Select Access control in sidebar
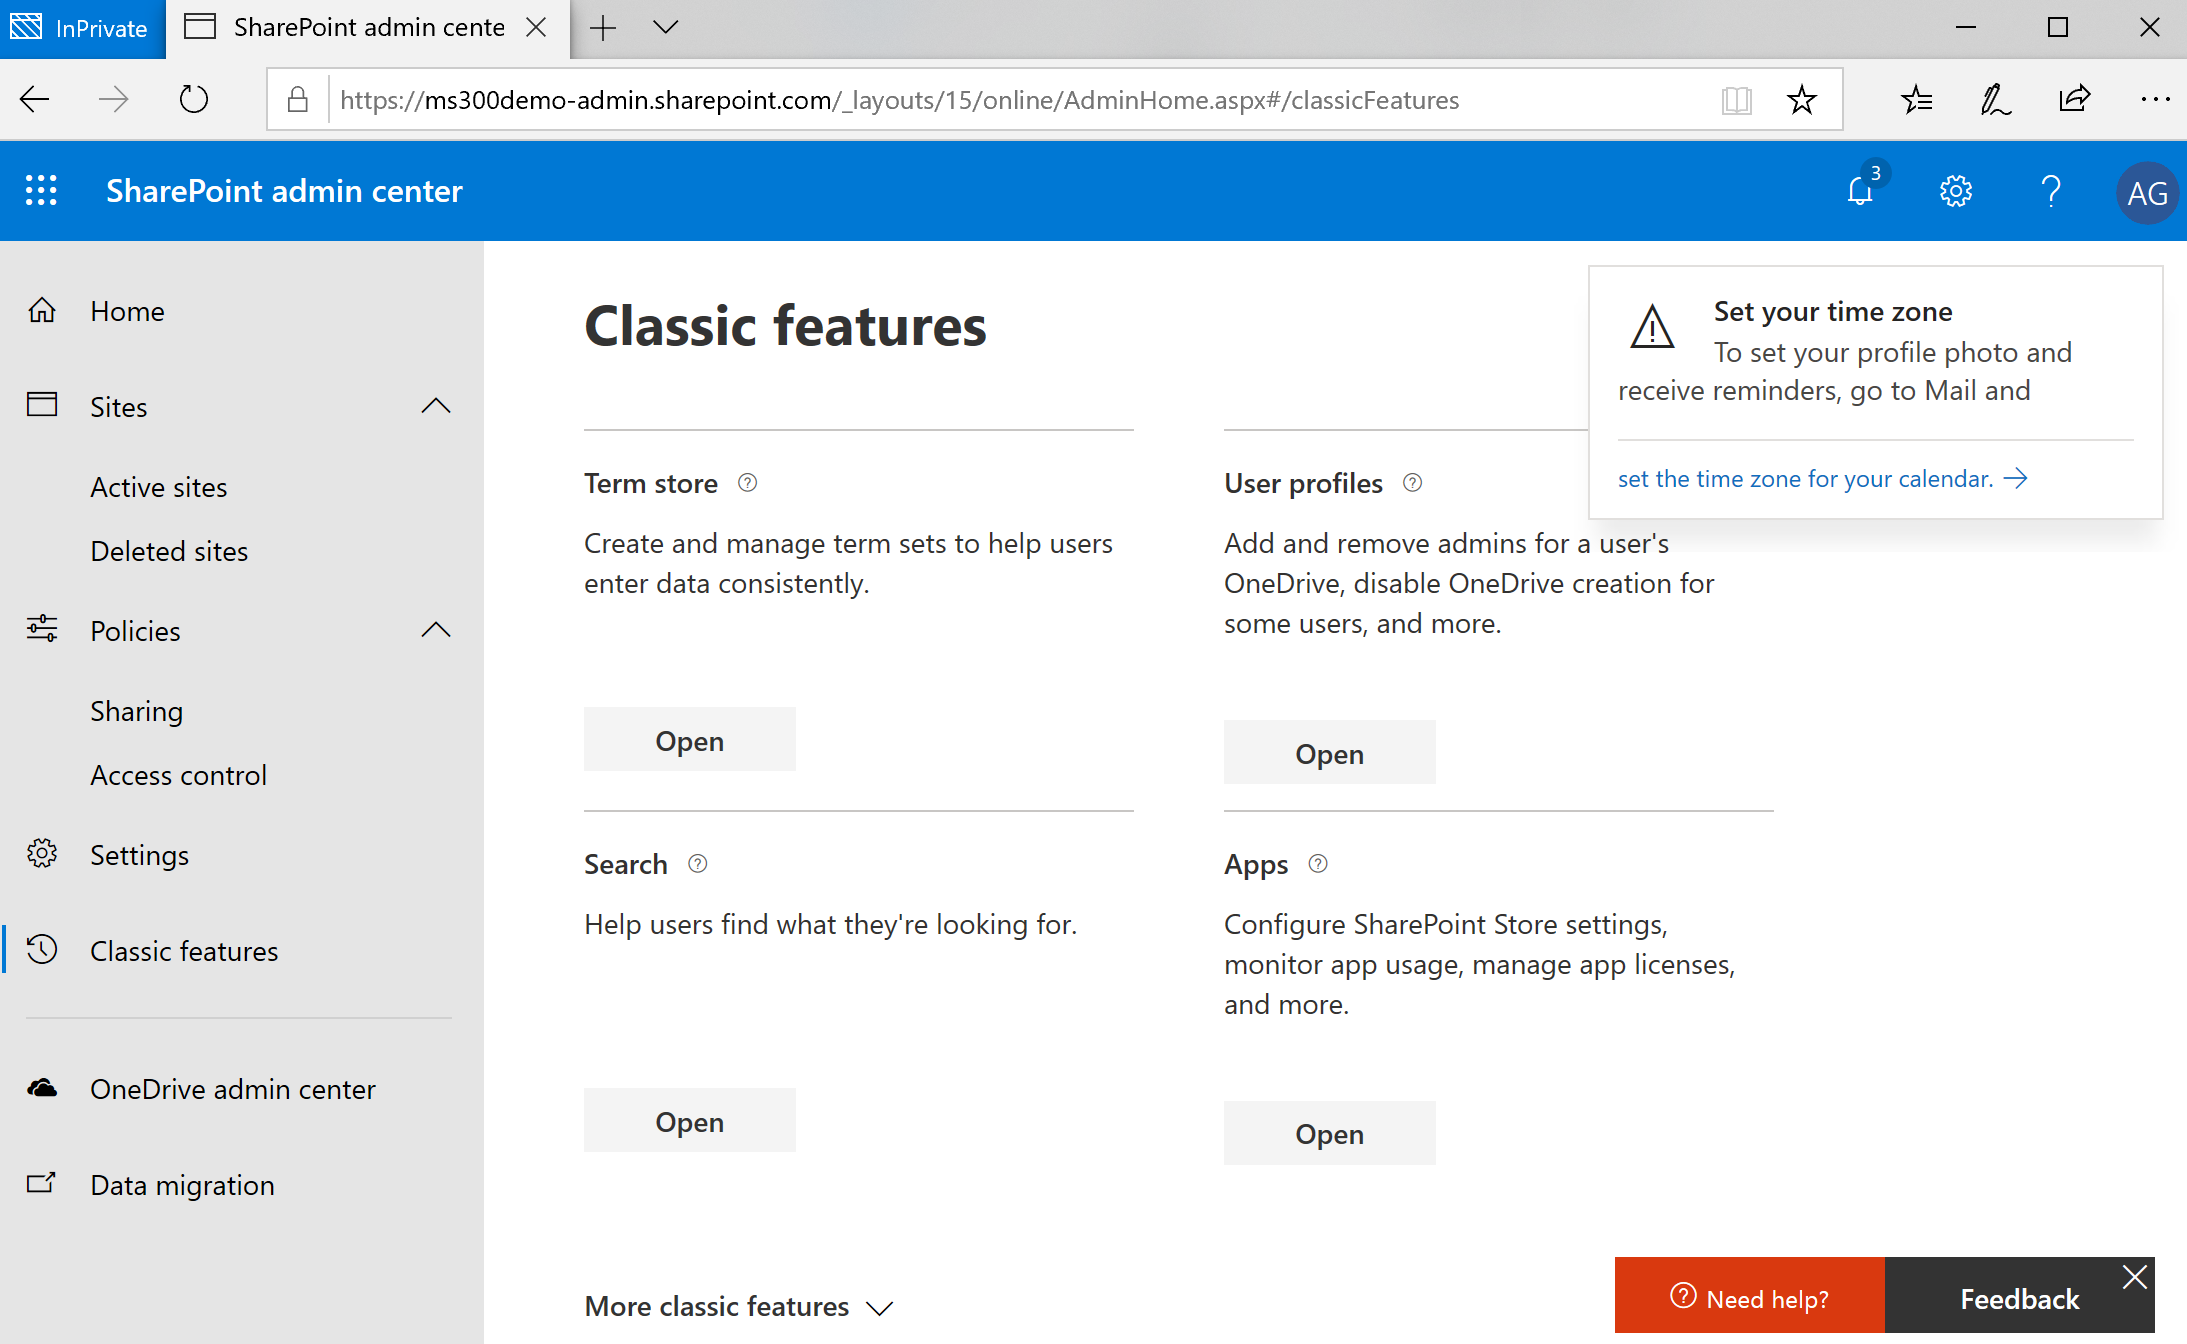2187x1344 pixels. click(x=178, y=775)
